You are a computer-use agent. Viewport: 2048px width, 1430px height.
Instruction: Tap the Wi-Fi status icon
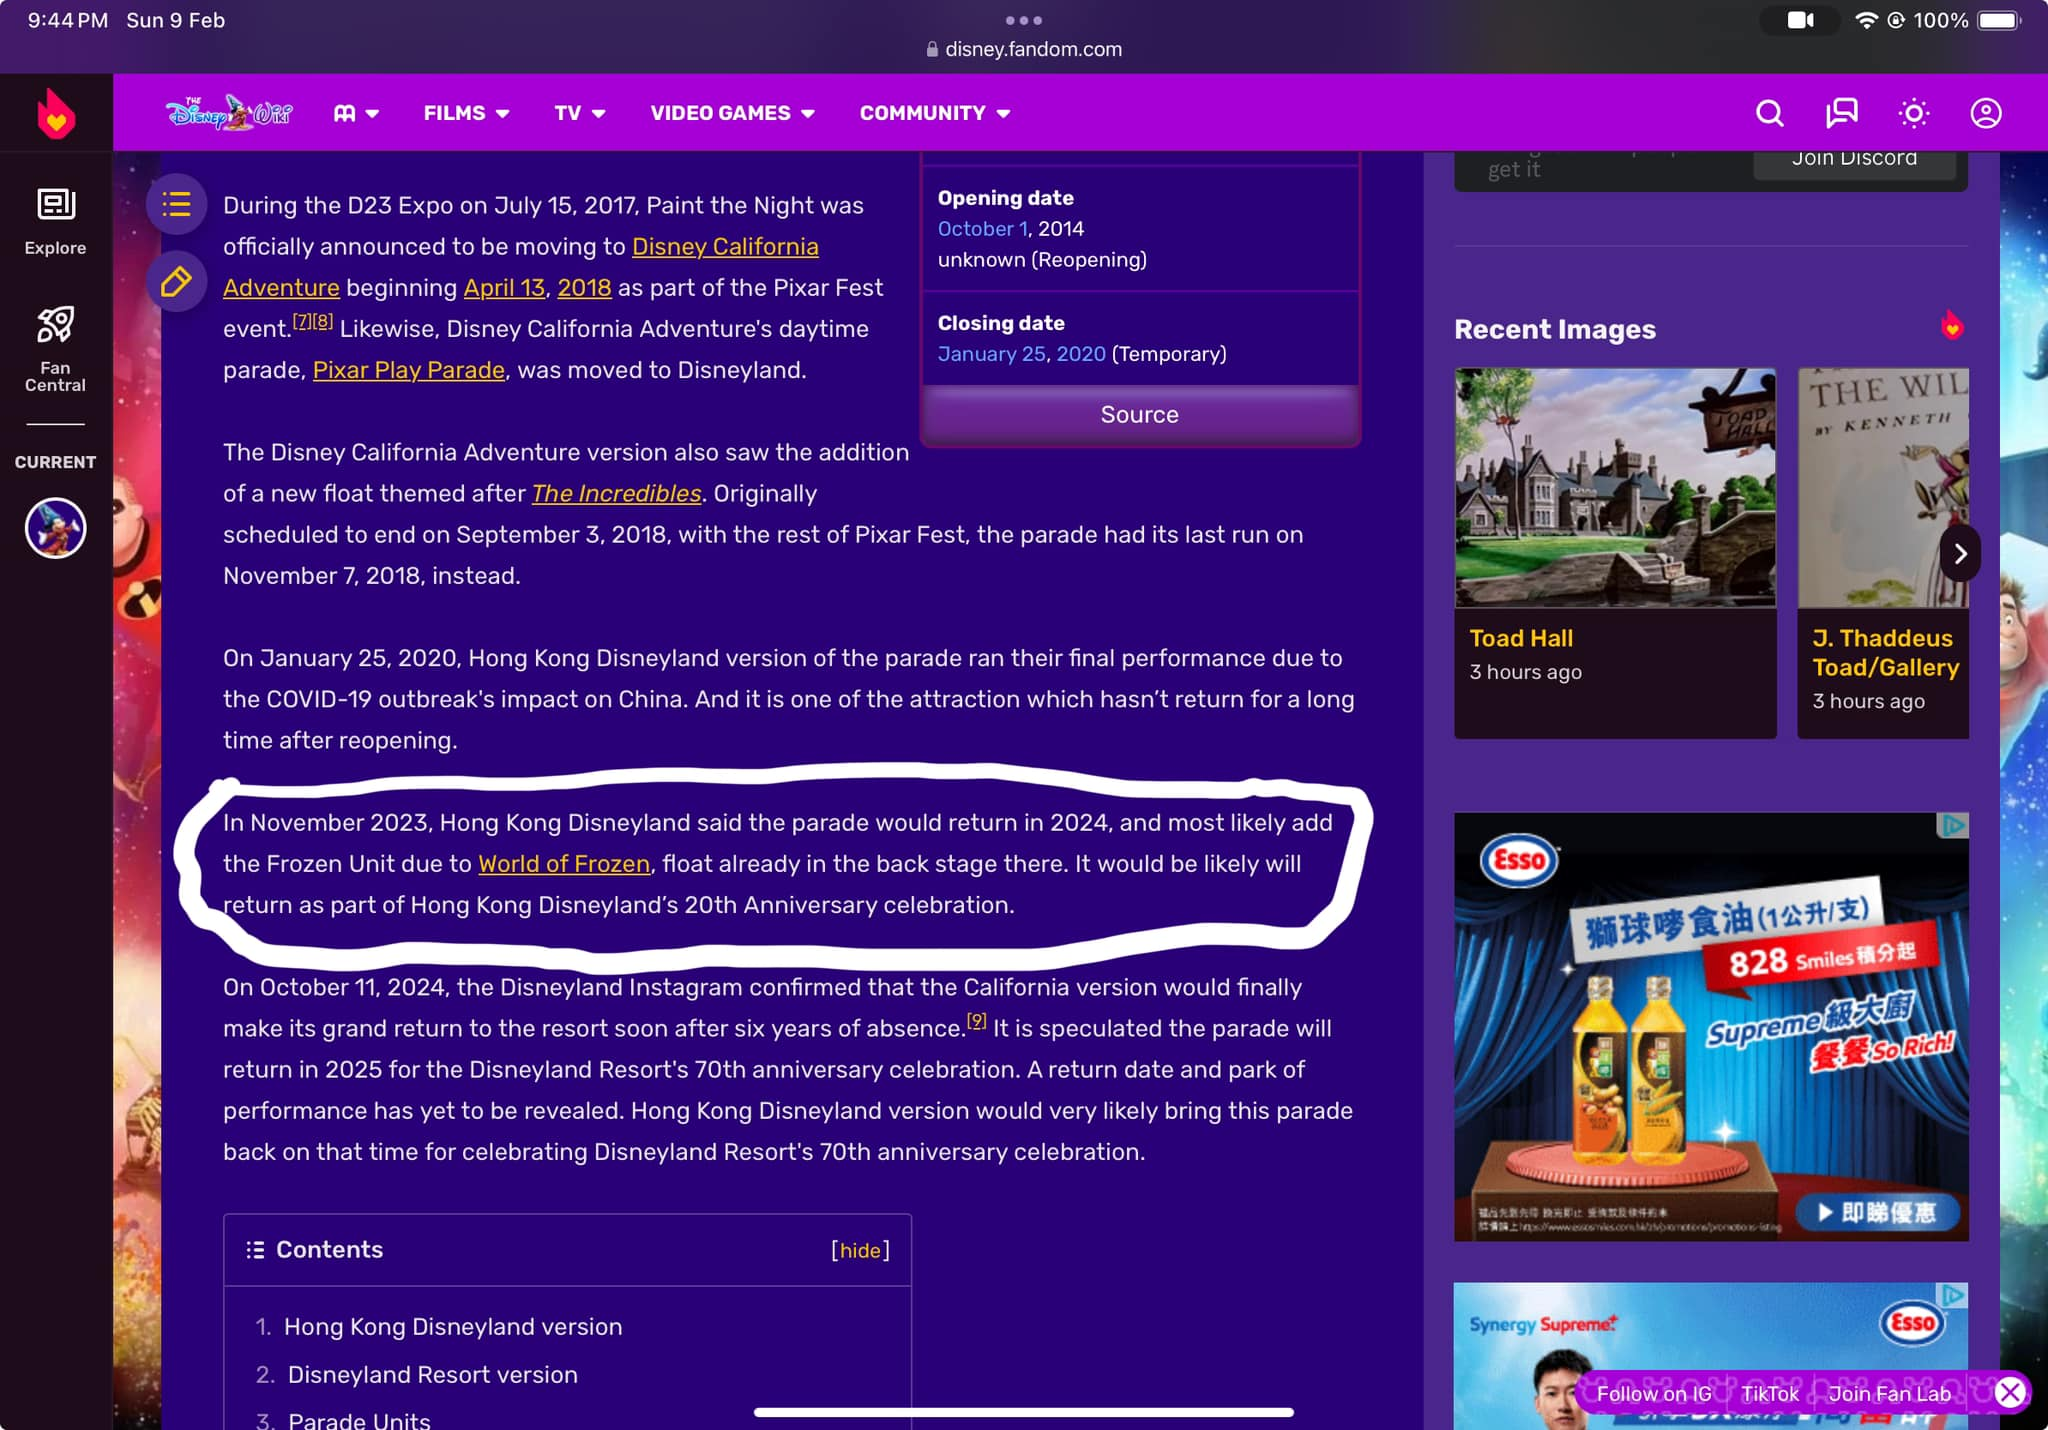click(x=1865, y=20)
